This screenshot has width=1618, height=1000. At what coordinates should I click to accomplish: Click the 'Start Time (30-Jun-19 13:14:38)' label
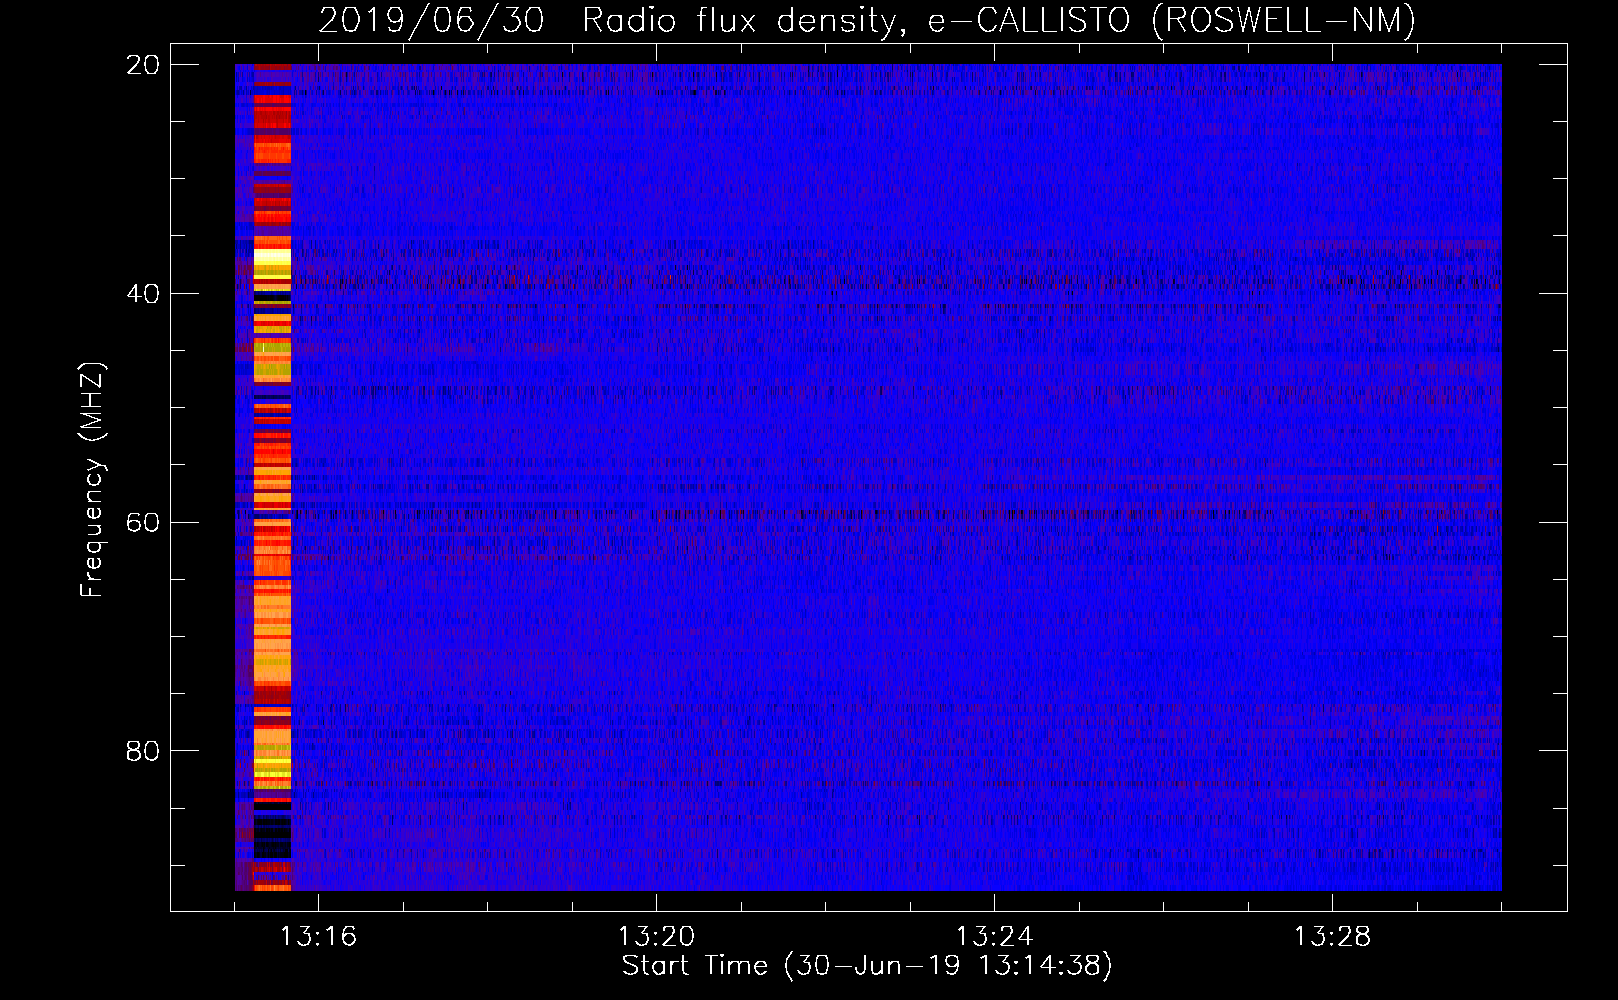(867, 966)
